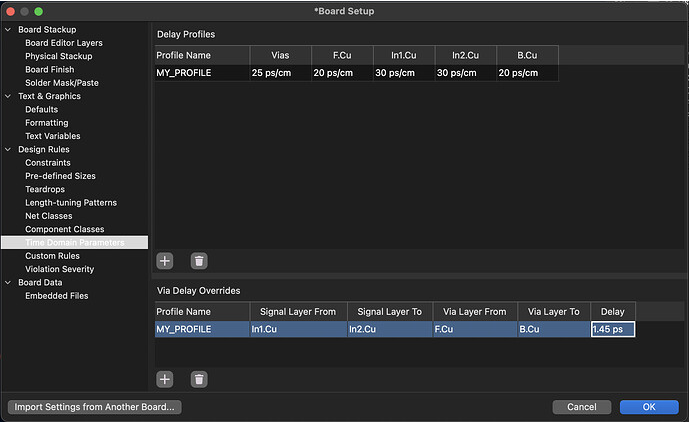
Task: Collapse the Design Rules tree section
Action: coord(9,150)
